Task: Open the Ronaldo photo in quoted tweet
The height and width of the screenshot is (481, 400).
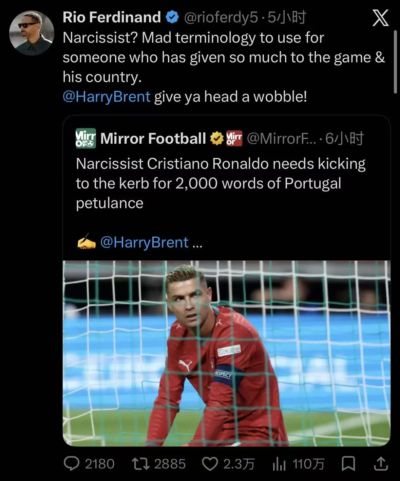Action: click(x=227, y=353)
